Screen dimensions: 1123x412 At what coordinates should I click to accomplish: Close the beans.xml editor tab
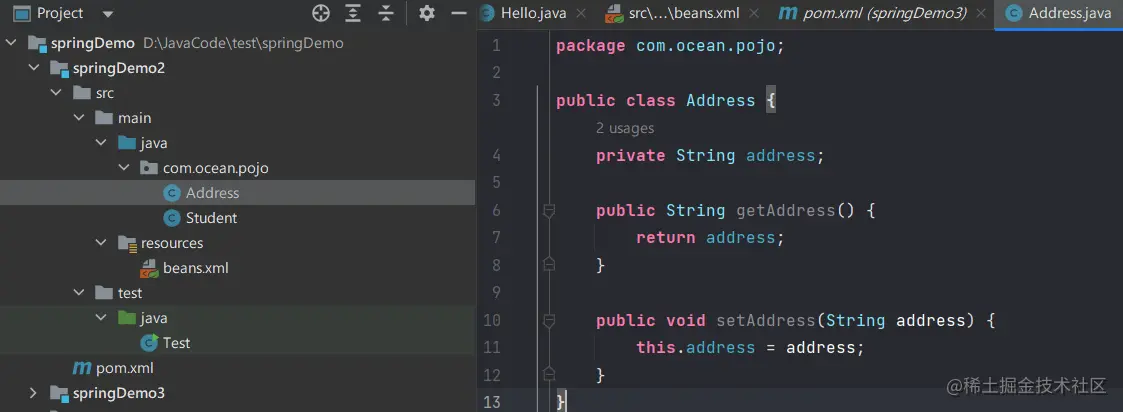pyautogui.click(x=753, y=13)
